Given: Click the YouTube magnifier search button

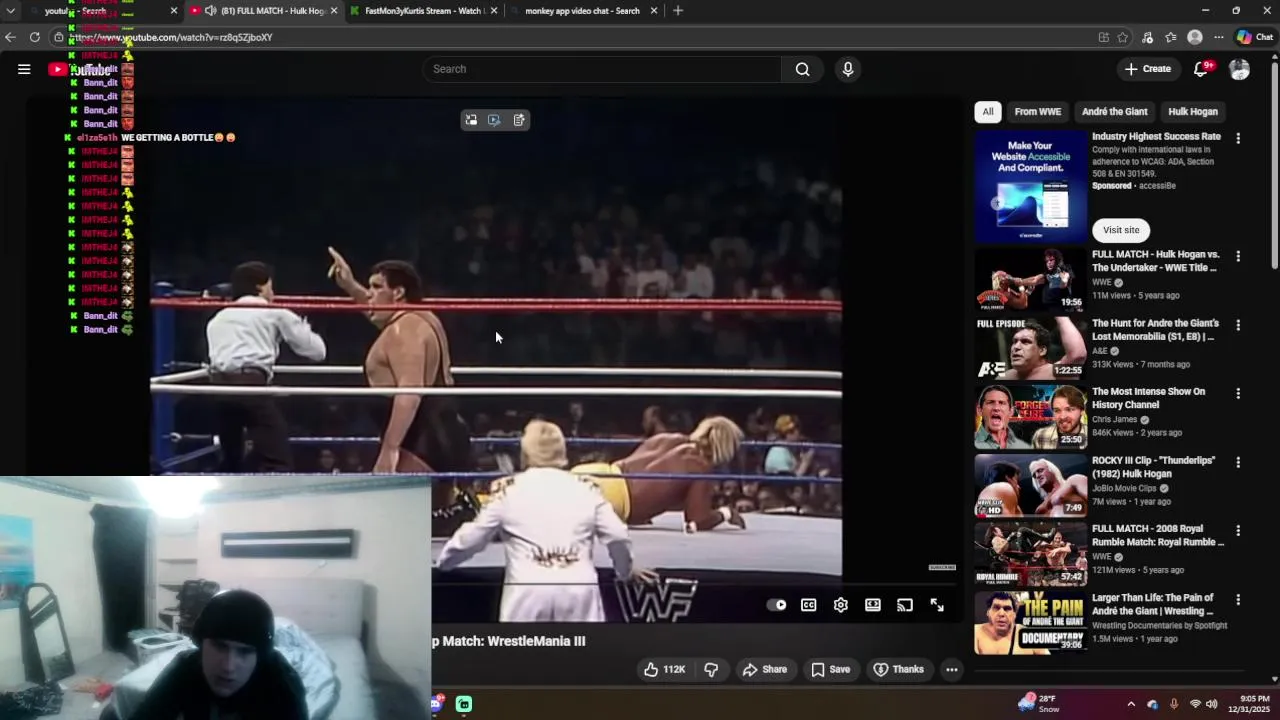Looking at the screenshot, I should pos(802,69).
